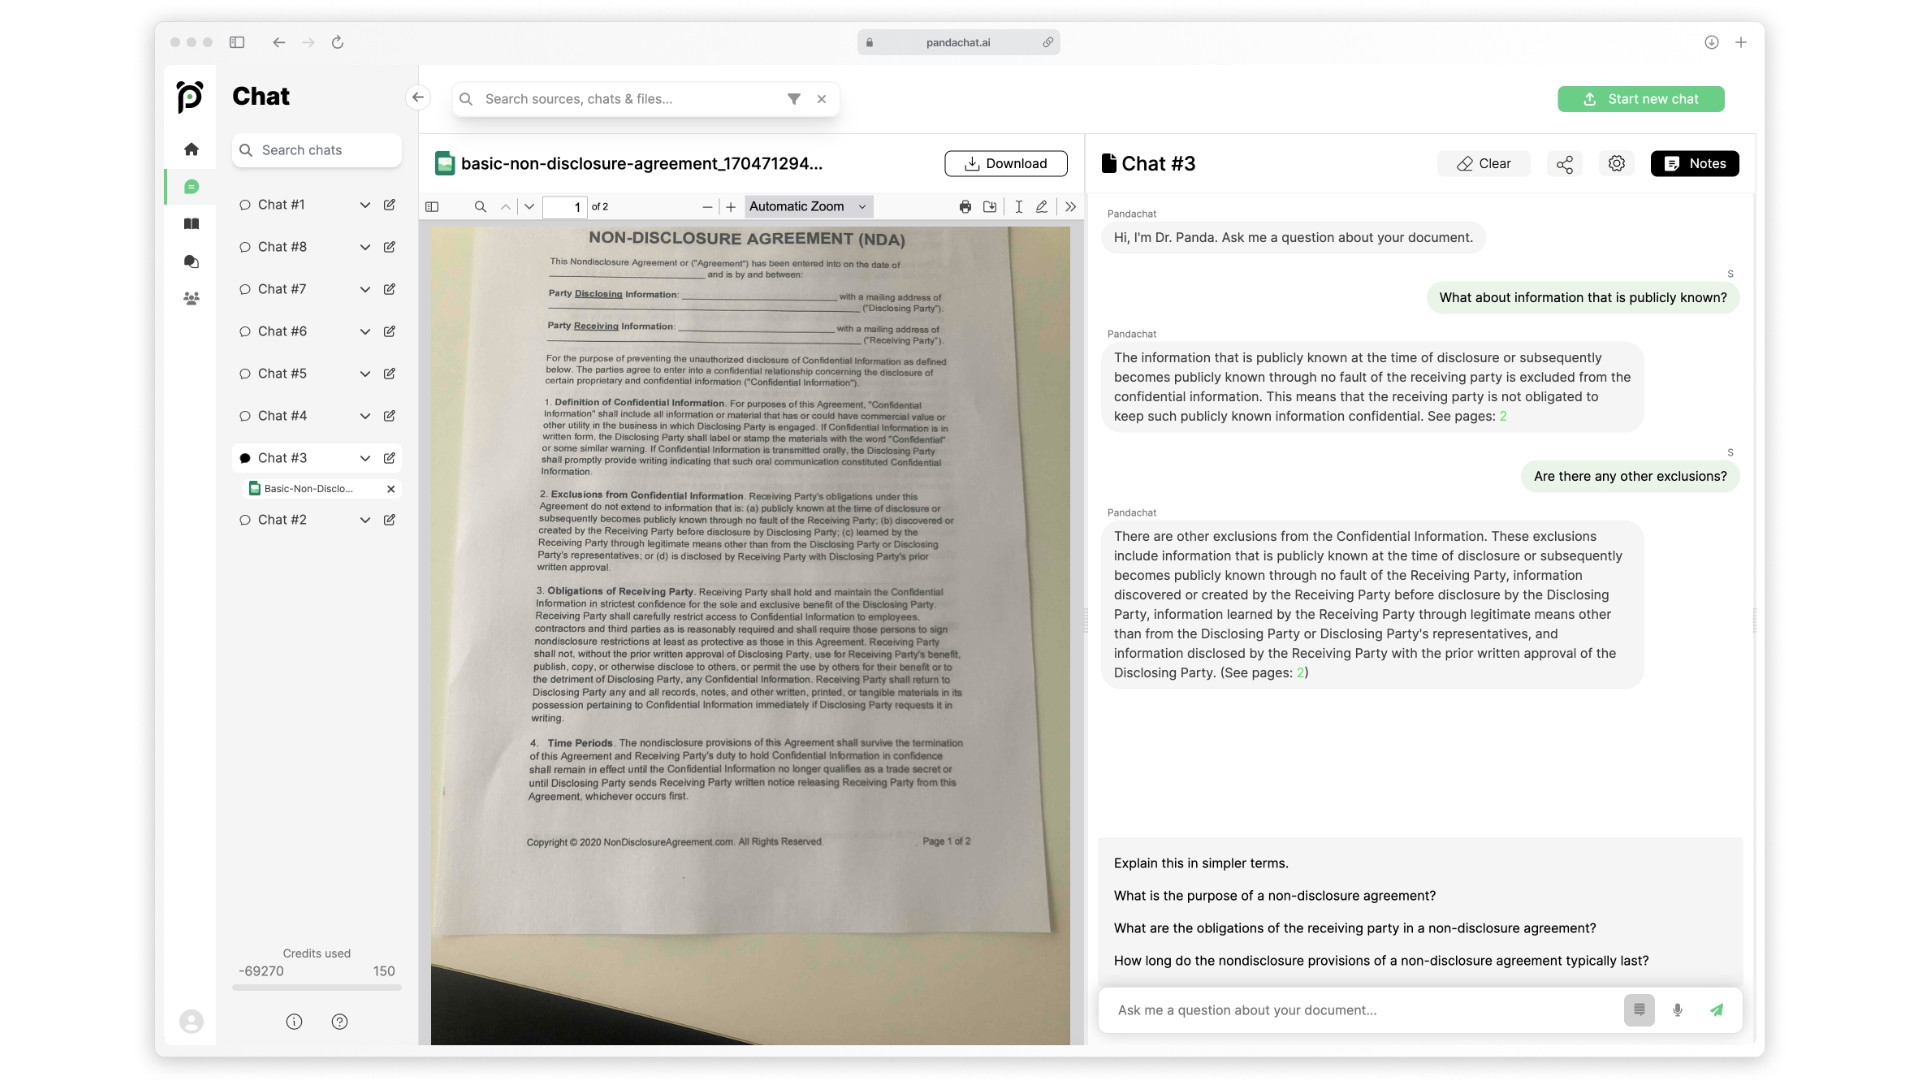Click the PDF page number field
The image size is (1920, 1080).
(565, 207)
